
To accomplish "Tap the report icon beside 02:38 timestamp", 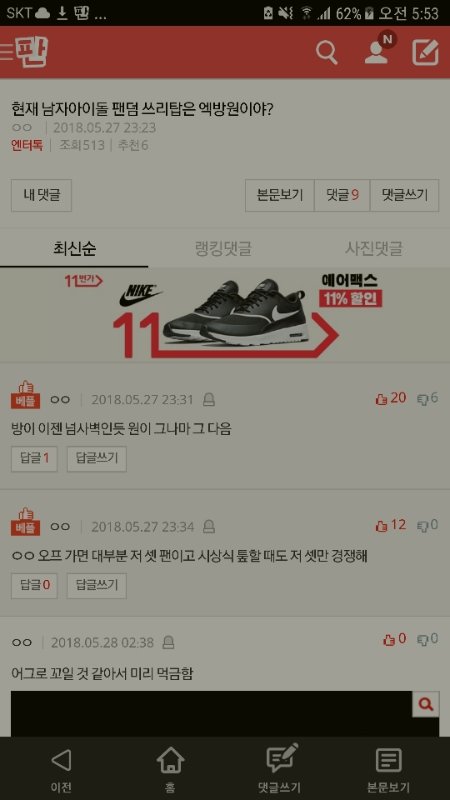I will 168,642.
